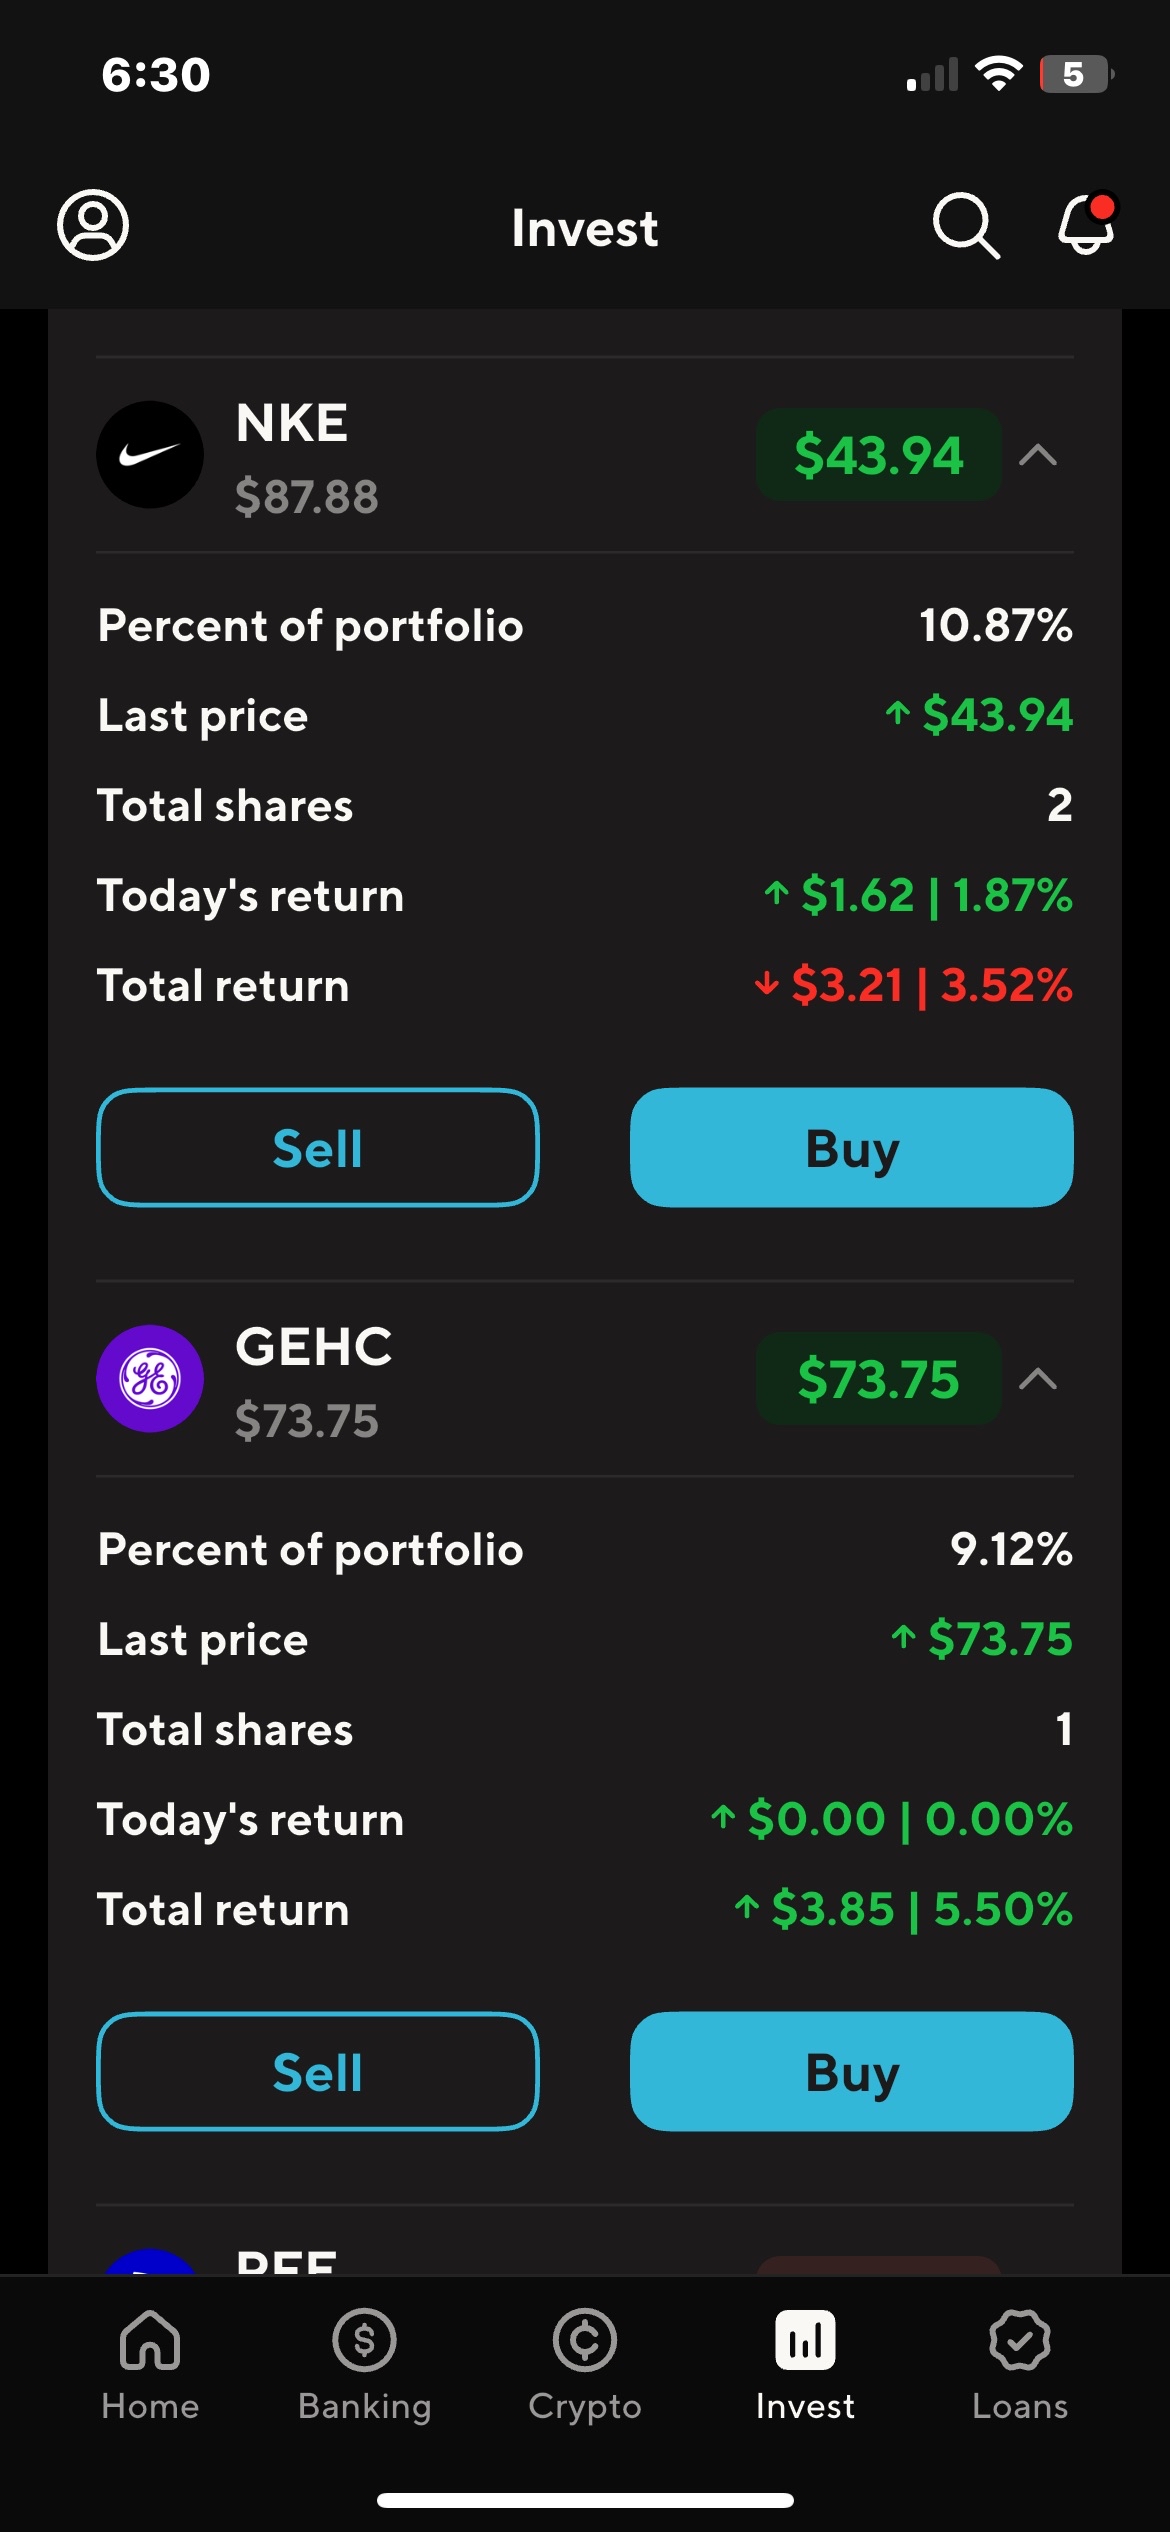Open the Loans tab

1020,2364
